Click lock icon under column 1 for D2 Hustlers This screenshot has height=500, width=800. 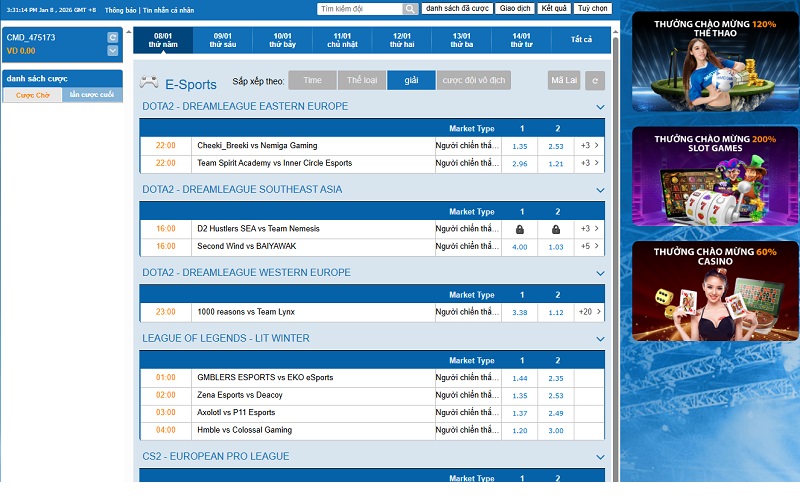(519, 229)
